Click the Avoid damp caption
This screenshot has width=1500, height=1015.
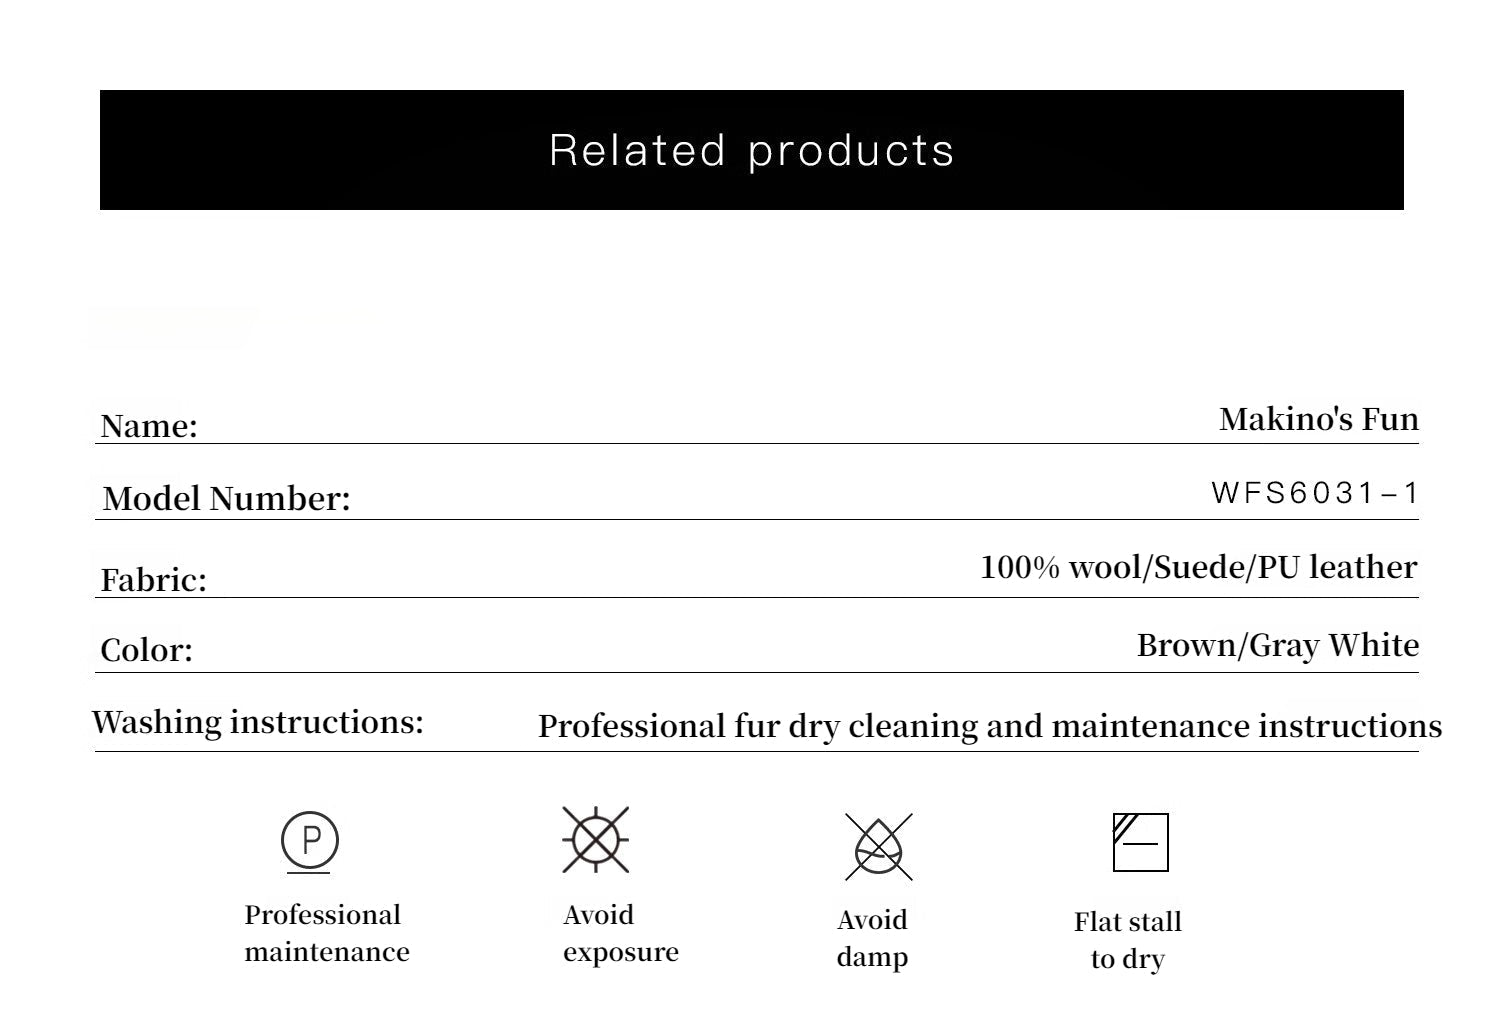point(872,938)
